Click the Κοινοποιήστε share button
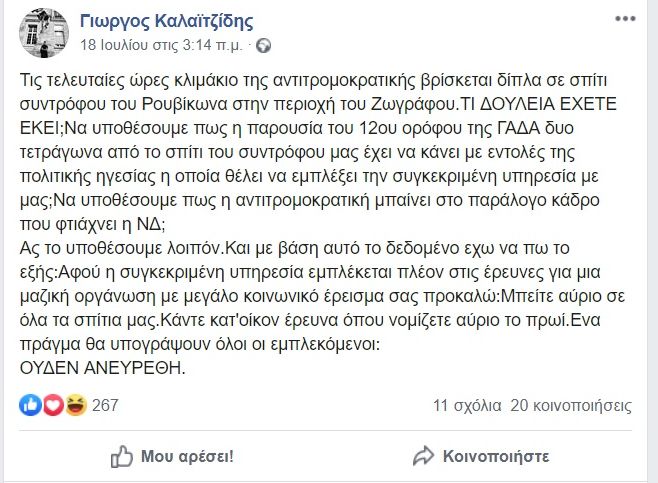 tap(481, 457)
